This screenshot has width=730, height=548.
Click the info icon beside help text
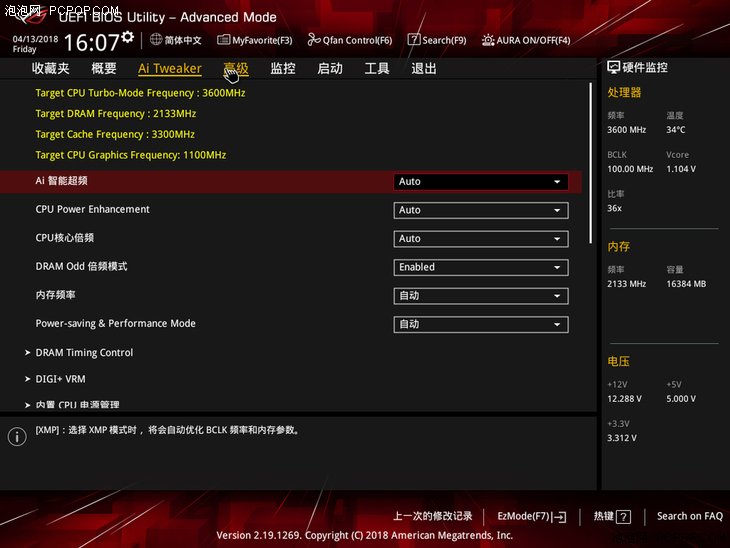17,437
